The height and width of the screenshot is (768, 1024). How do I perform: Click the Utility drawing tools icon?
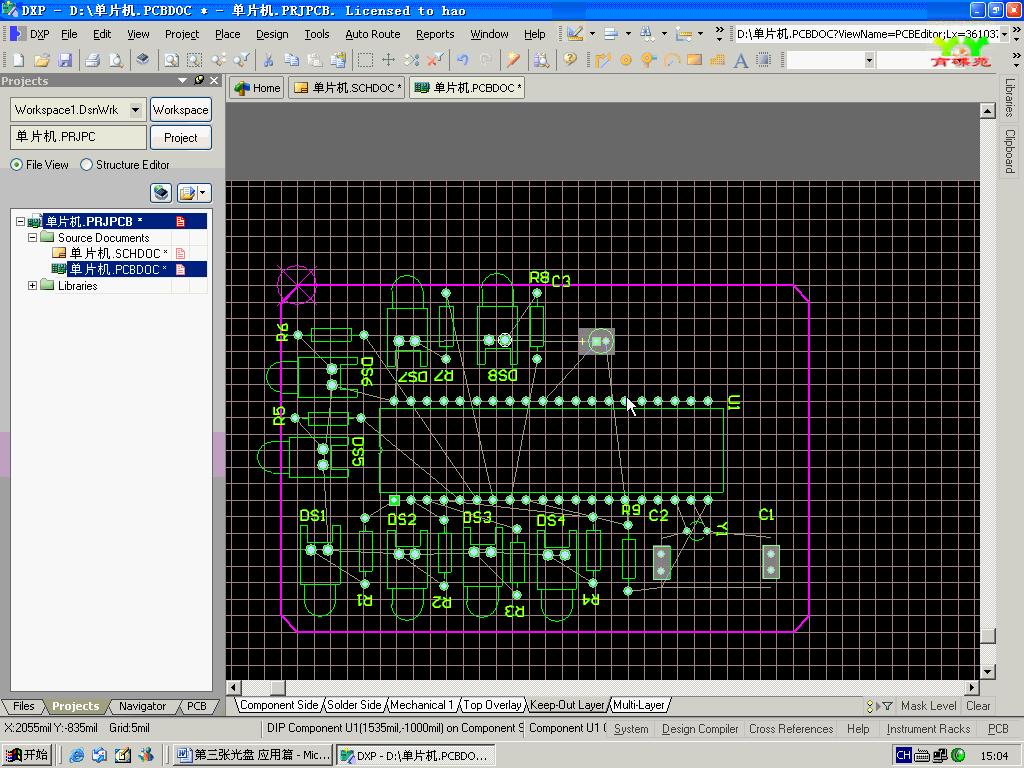coord(575,33)
